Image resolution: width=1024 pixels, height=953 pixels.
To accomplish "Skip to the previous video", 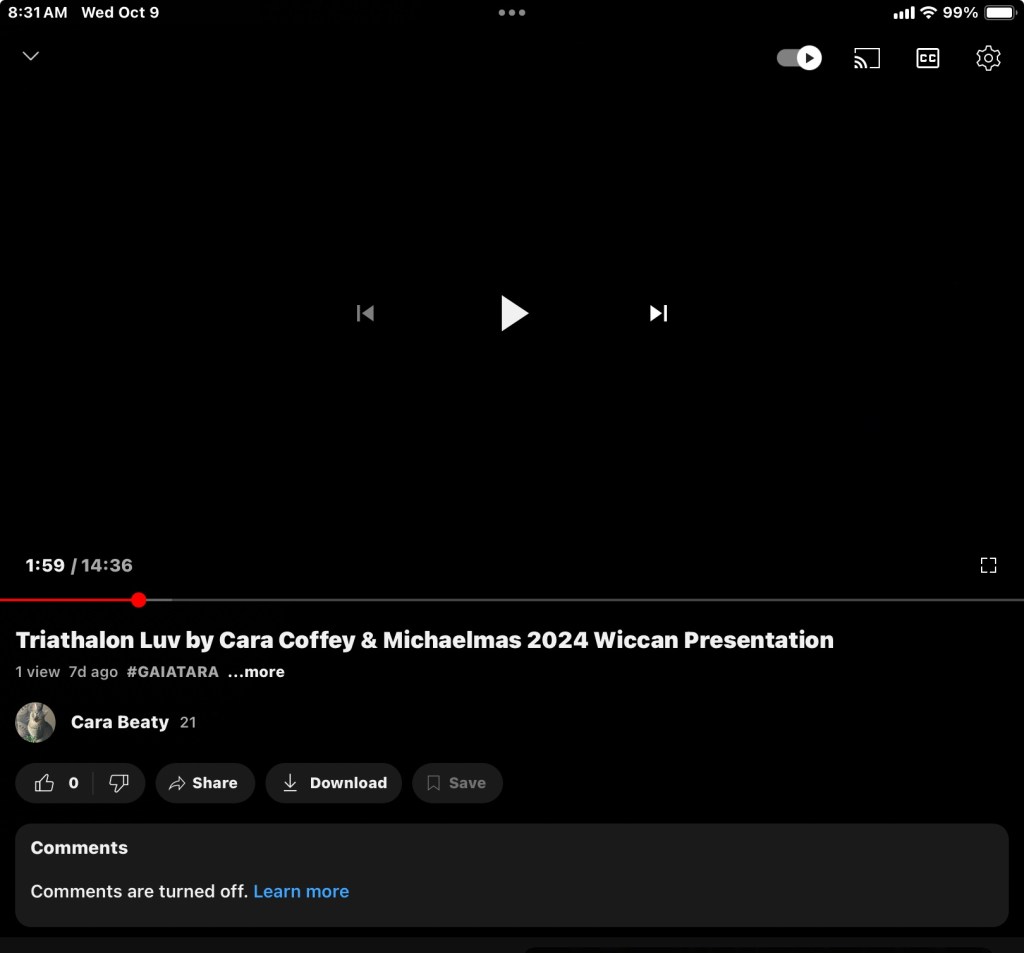I will tap(365, 313).
